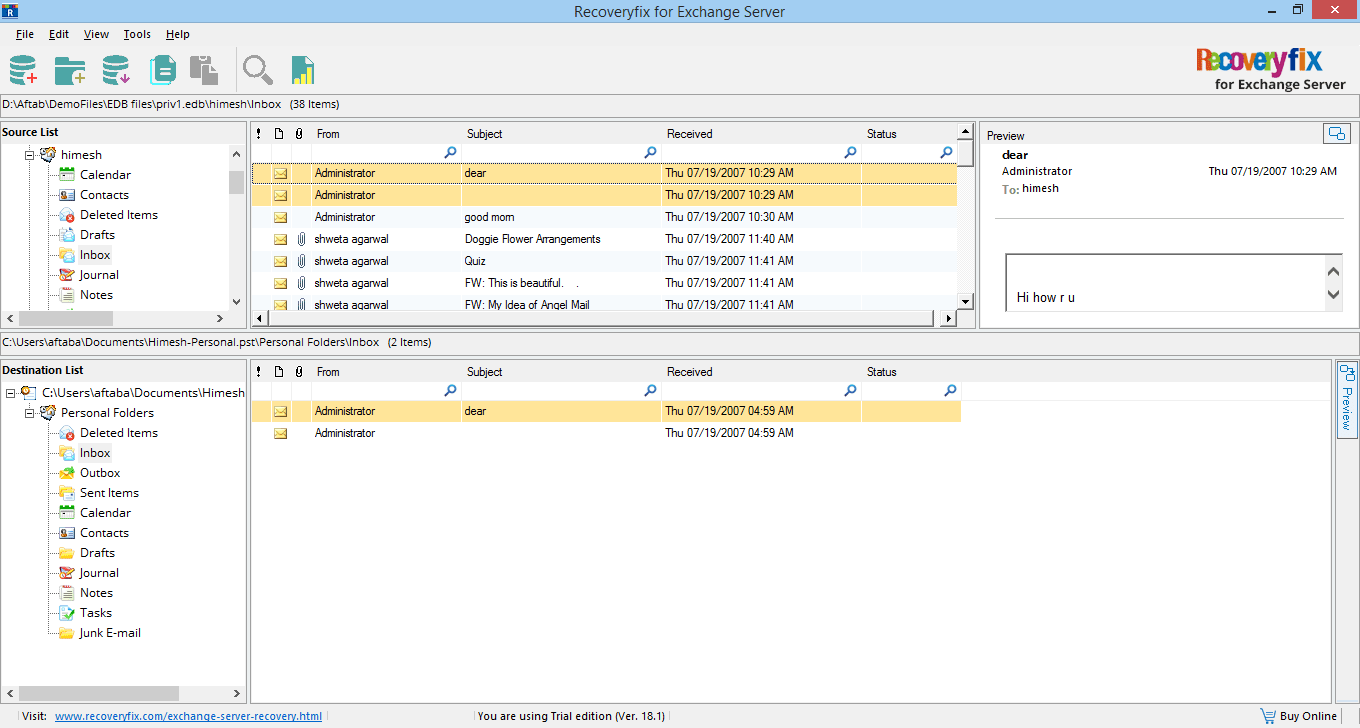Click the Add Destination folder toolbar icon

(70, 70)
